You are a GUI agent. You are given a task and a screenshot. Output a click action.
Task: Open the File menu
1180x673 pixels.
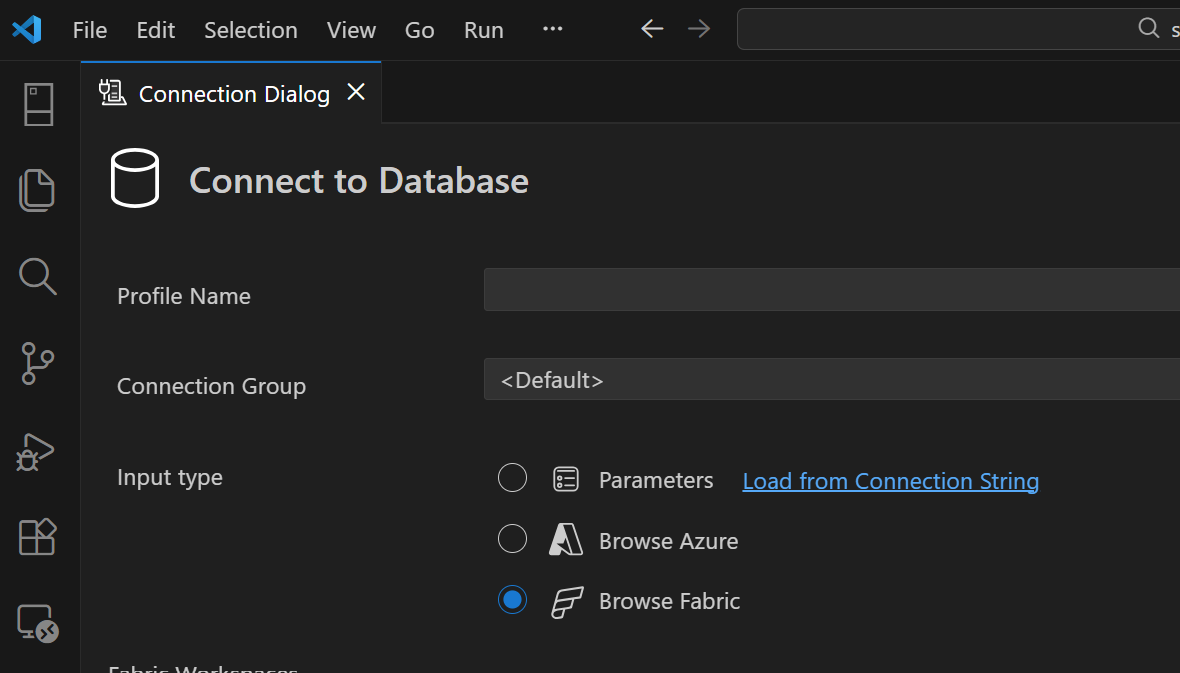(x=89, y=29)
